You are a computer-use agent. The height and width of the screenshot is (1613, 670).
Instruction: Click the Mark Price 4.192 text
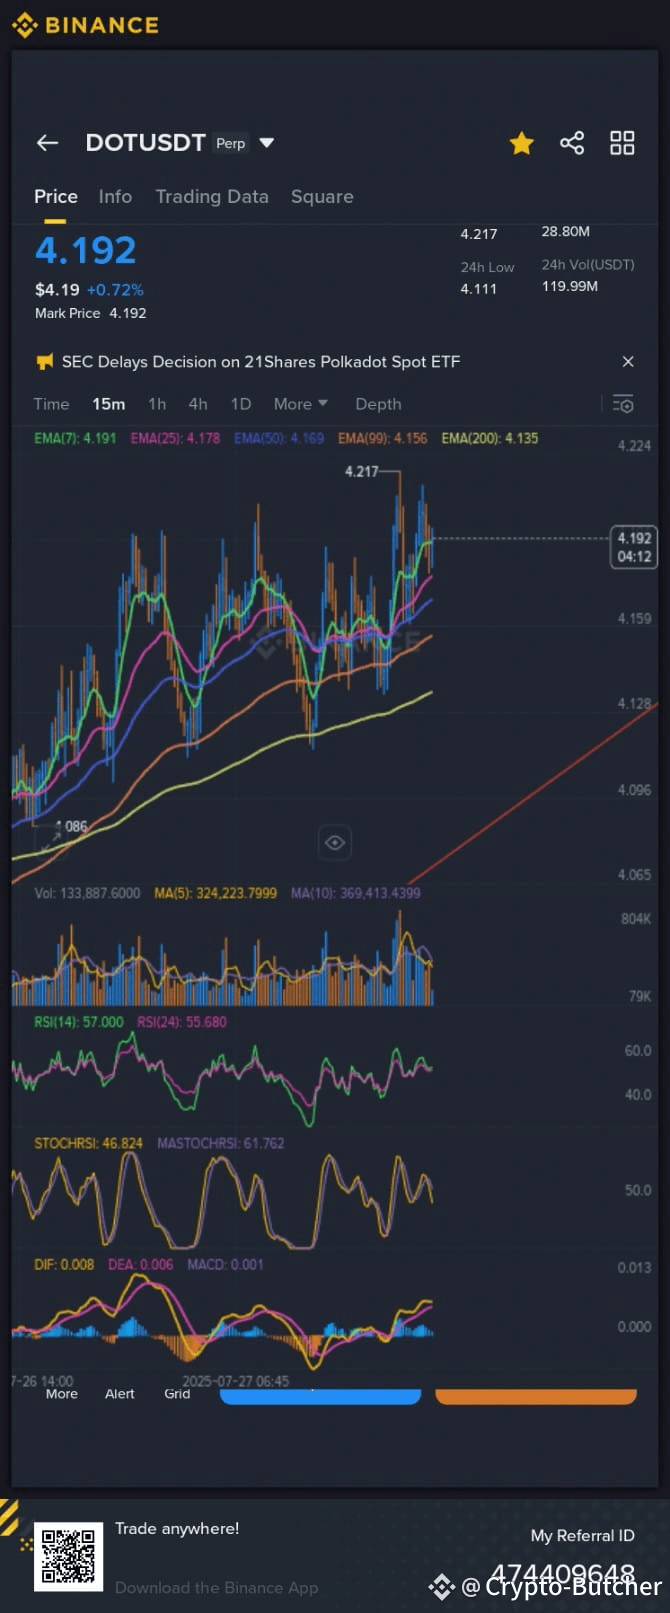click(91, 313)
